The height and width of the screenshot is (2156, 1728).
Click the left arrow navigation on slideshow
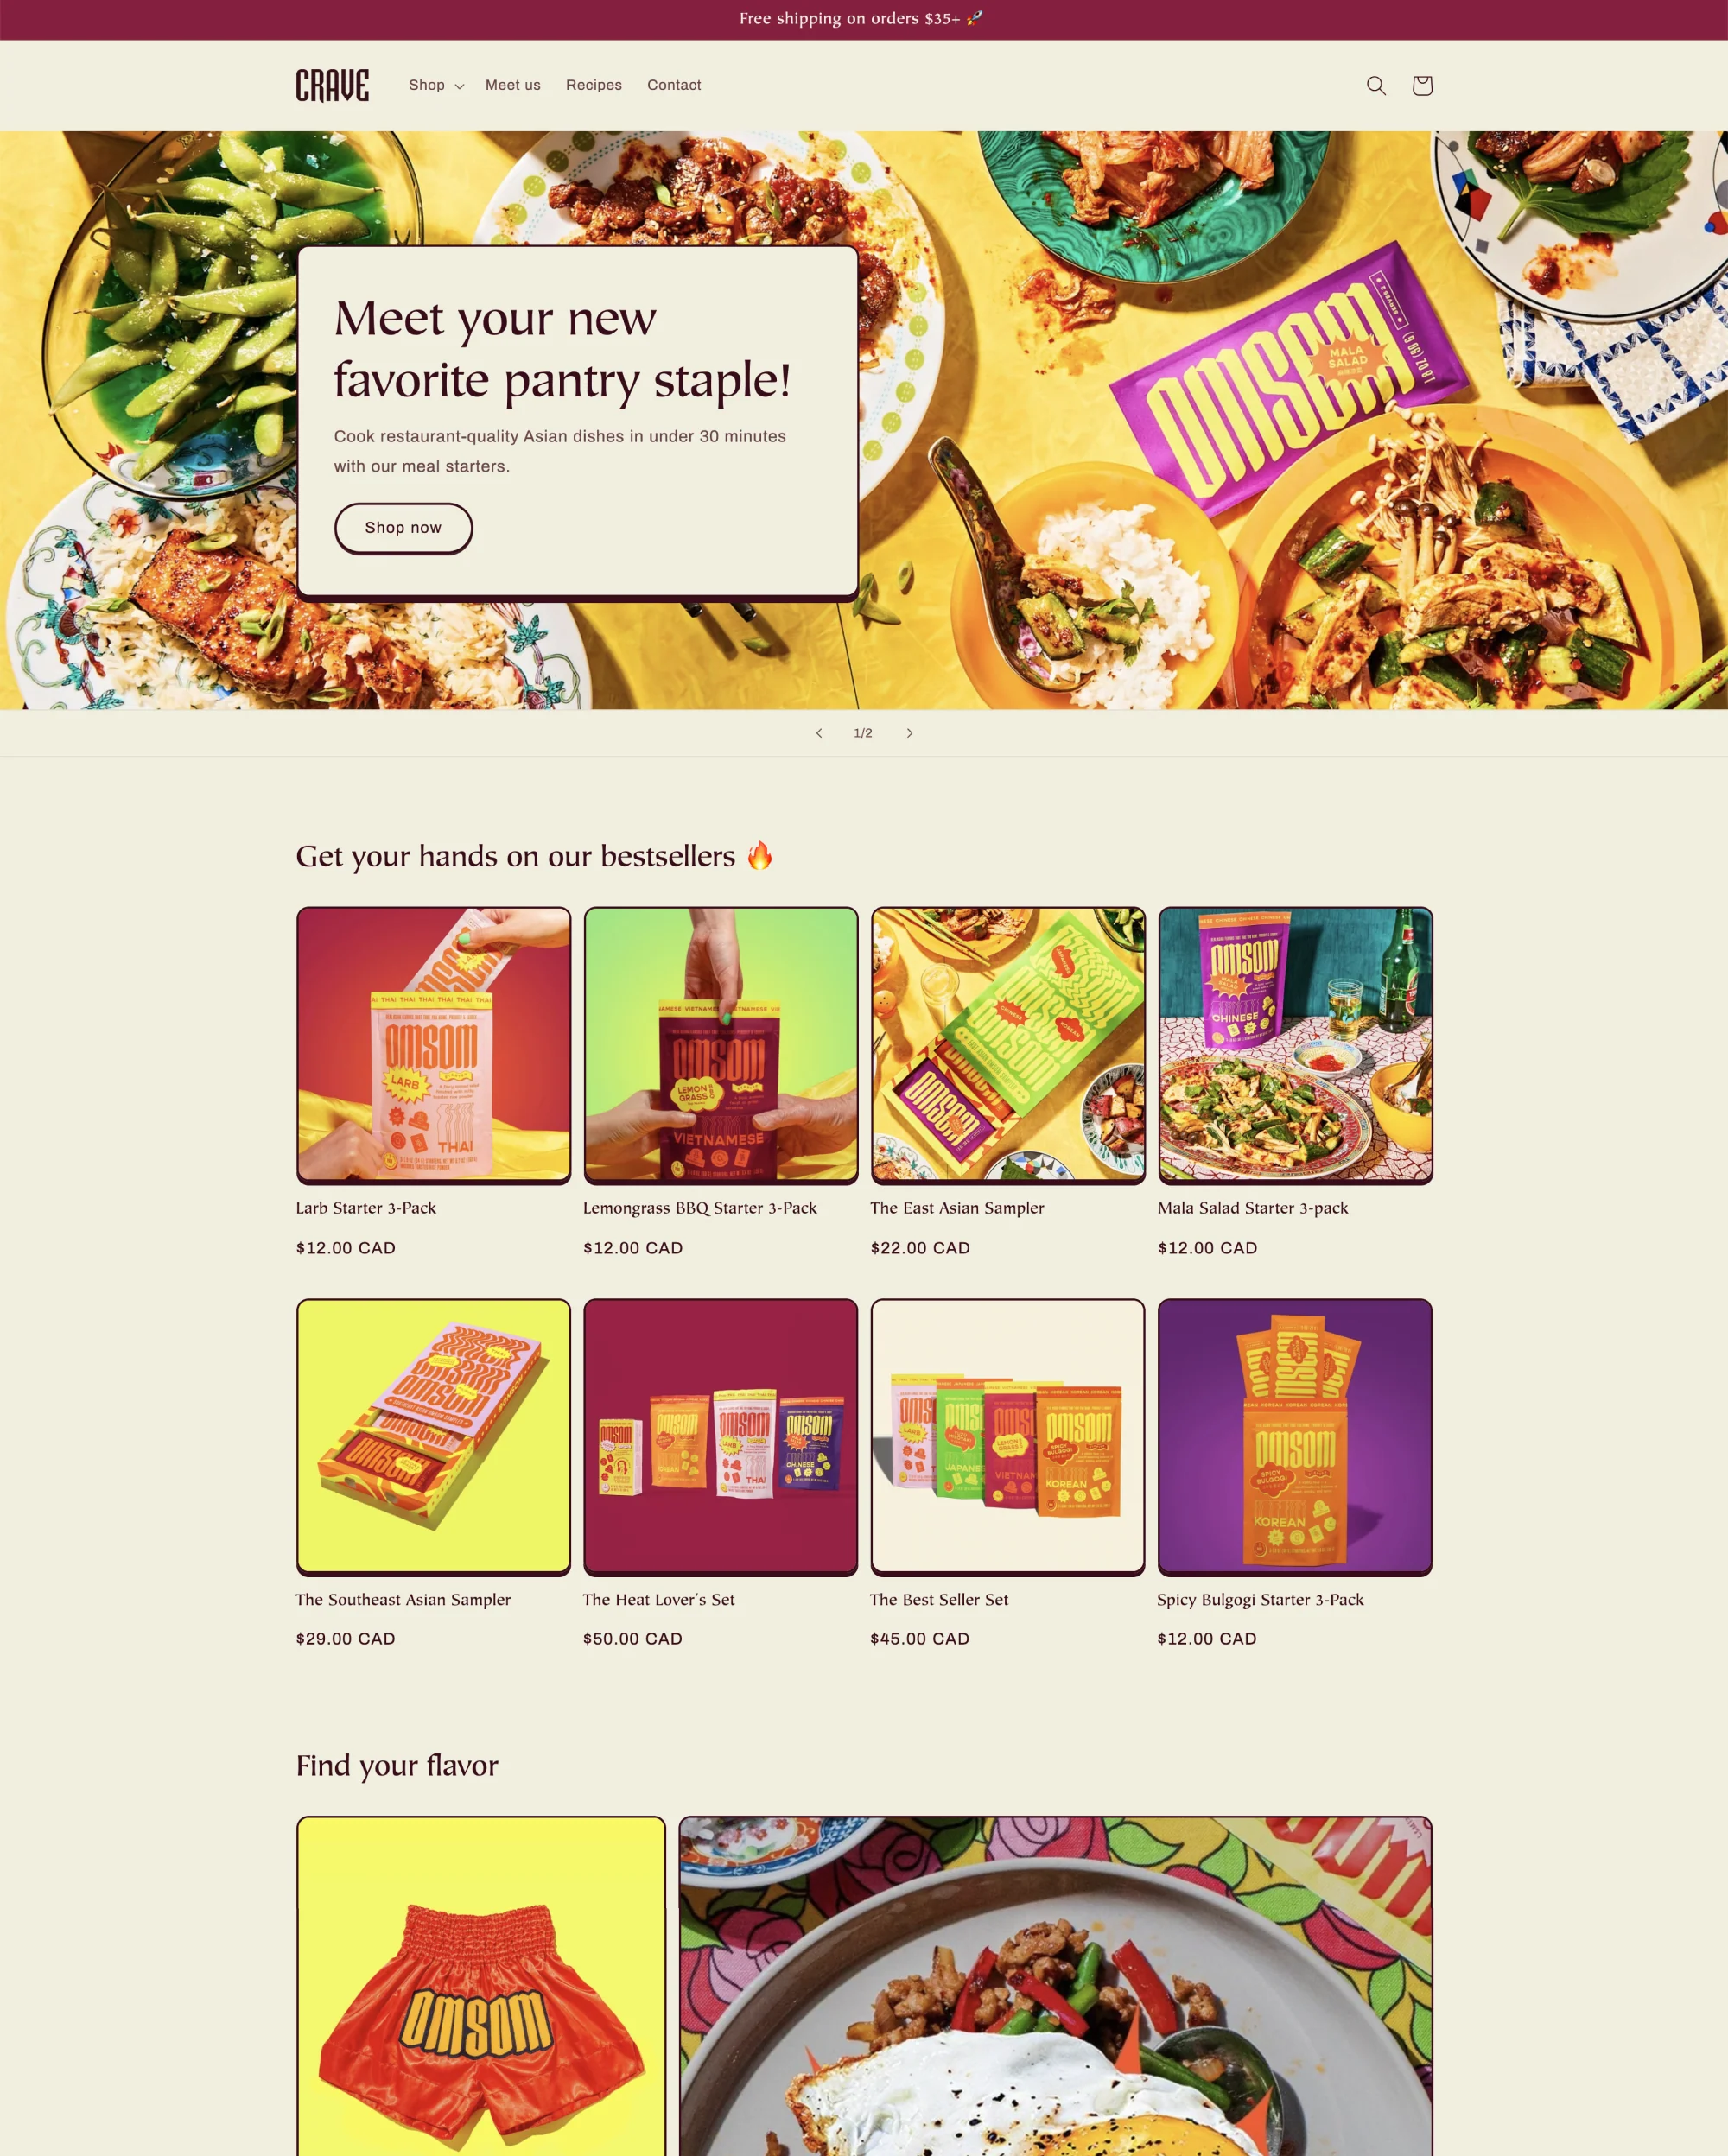[818, 733]
